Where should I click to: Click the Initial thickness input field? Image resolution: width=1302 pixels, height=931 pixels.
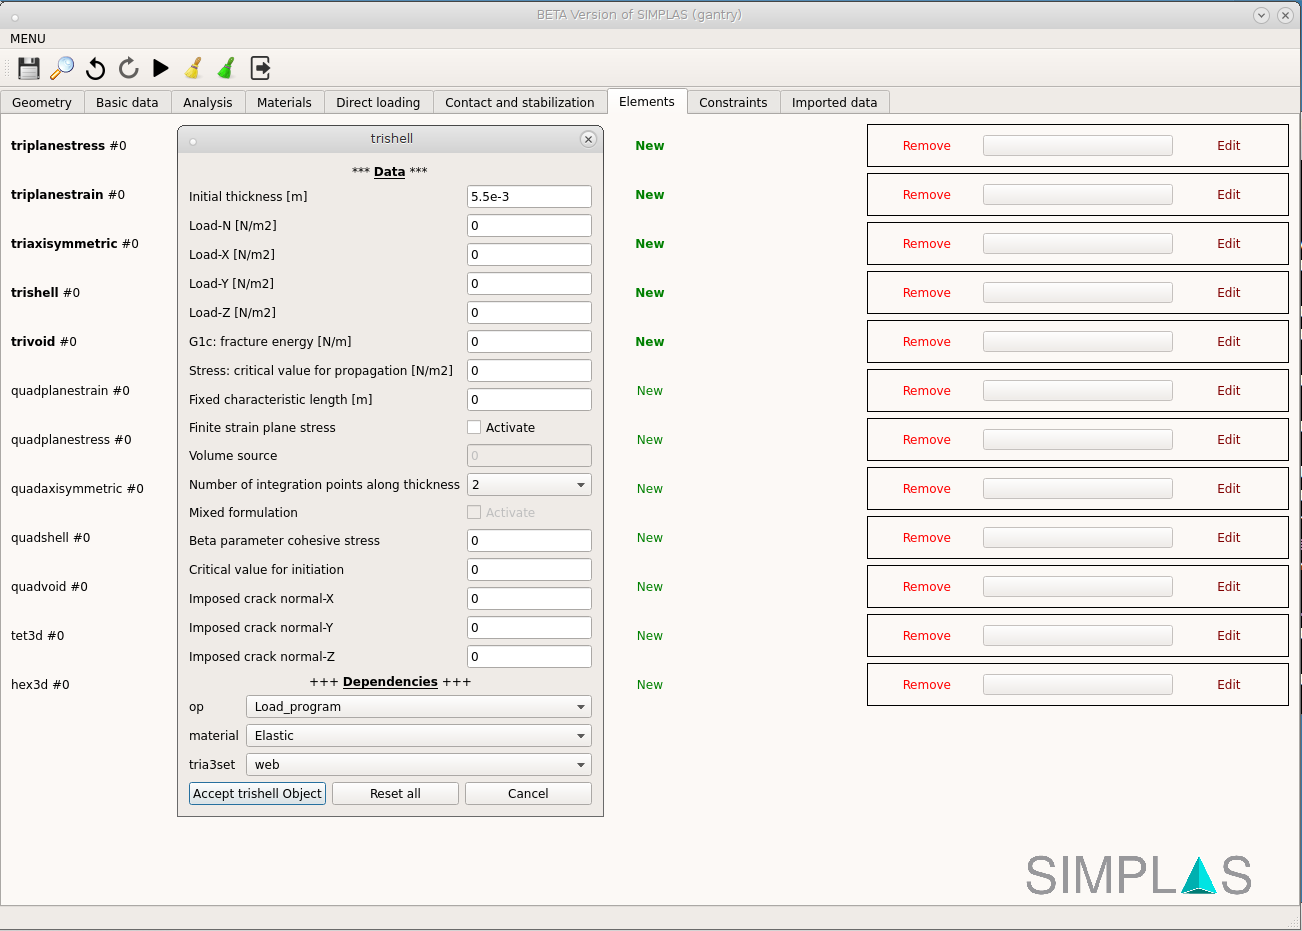click(529, 197)
